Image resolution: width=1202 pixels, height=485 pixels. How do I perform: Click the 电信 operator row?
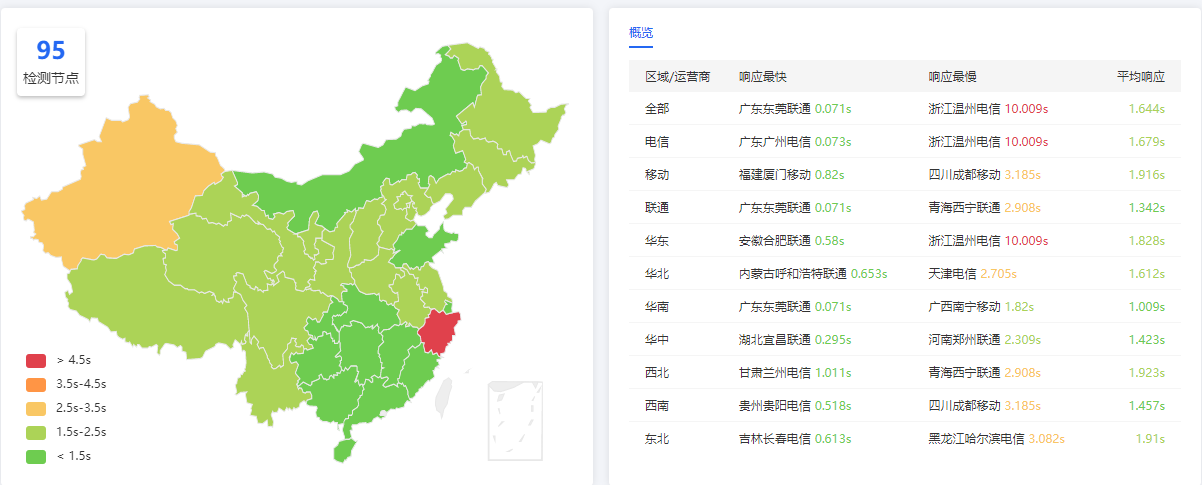(x=657, y=141)
